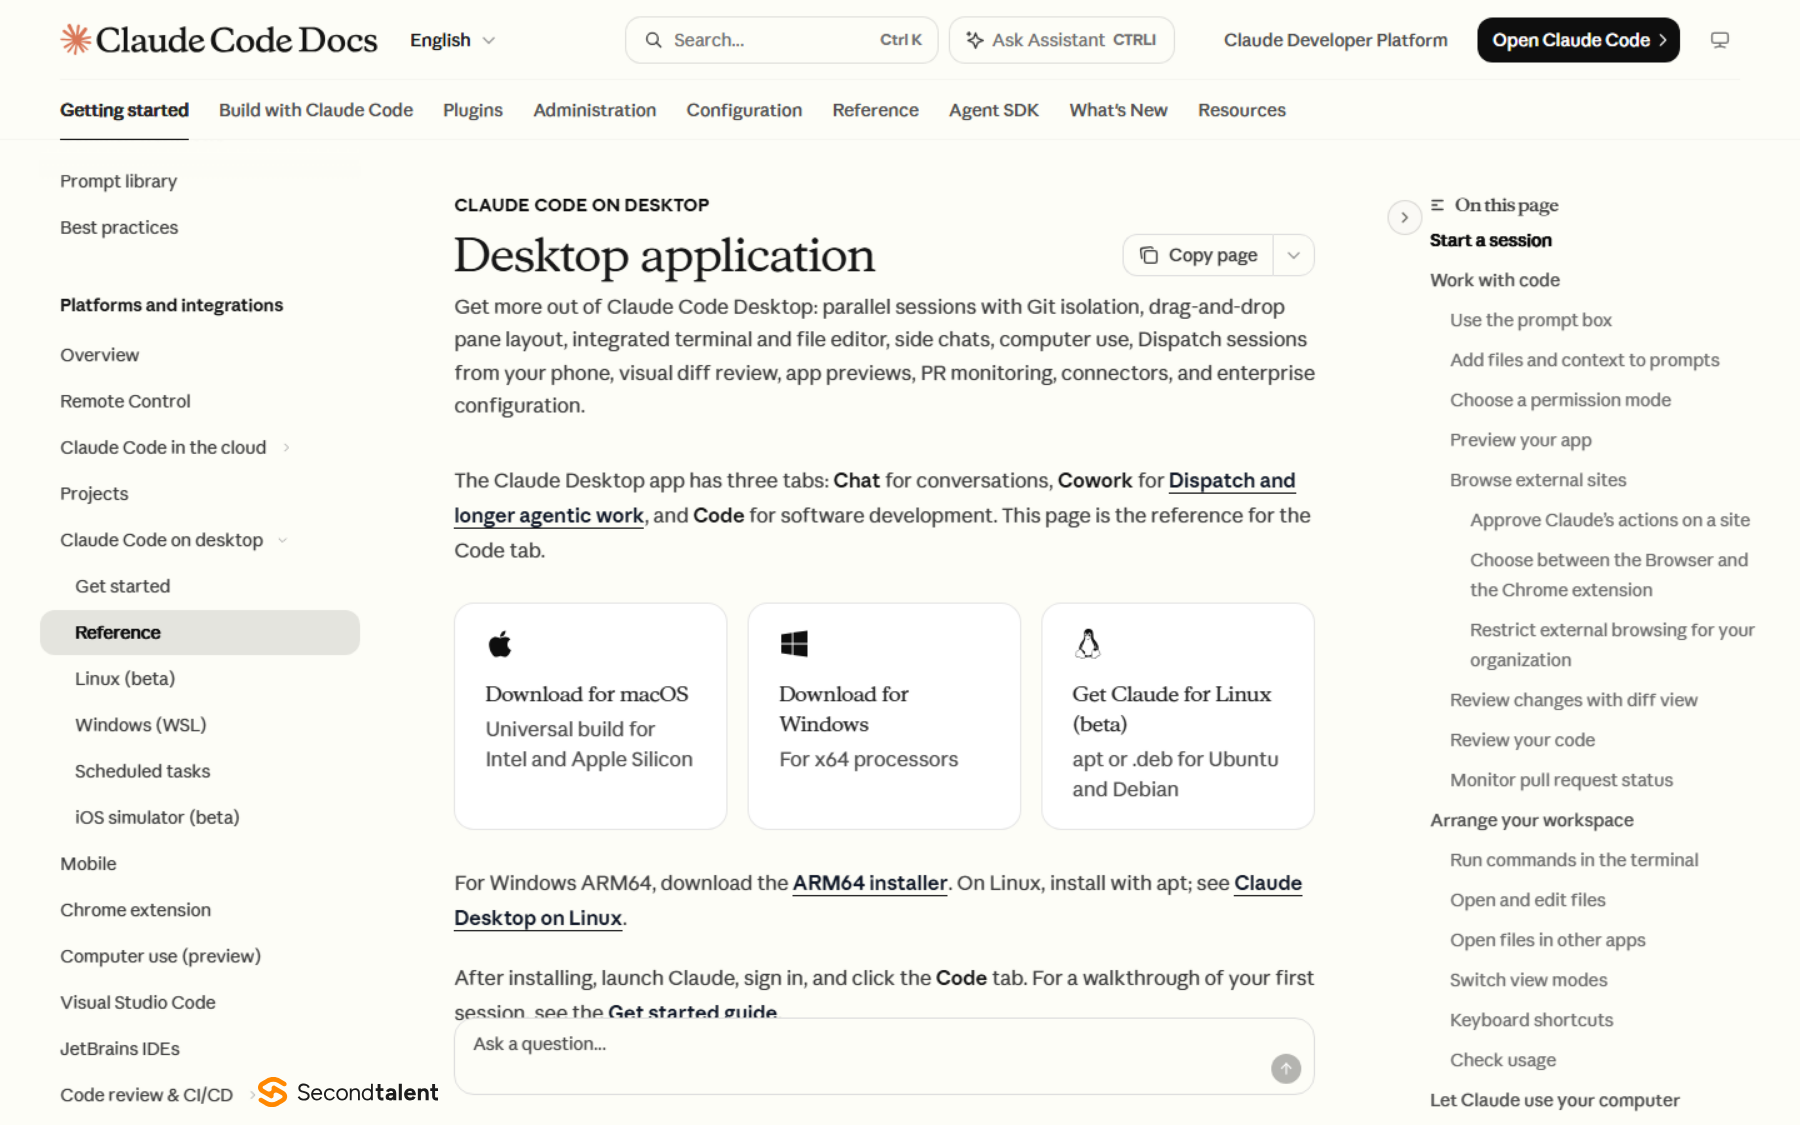Jump to Keyboard shortcuts section
The width and height of the screenshot is (1800, 1125).
click(1531, 1020)
